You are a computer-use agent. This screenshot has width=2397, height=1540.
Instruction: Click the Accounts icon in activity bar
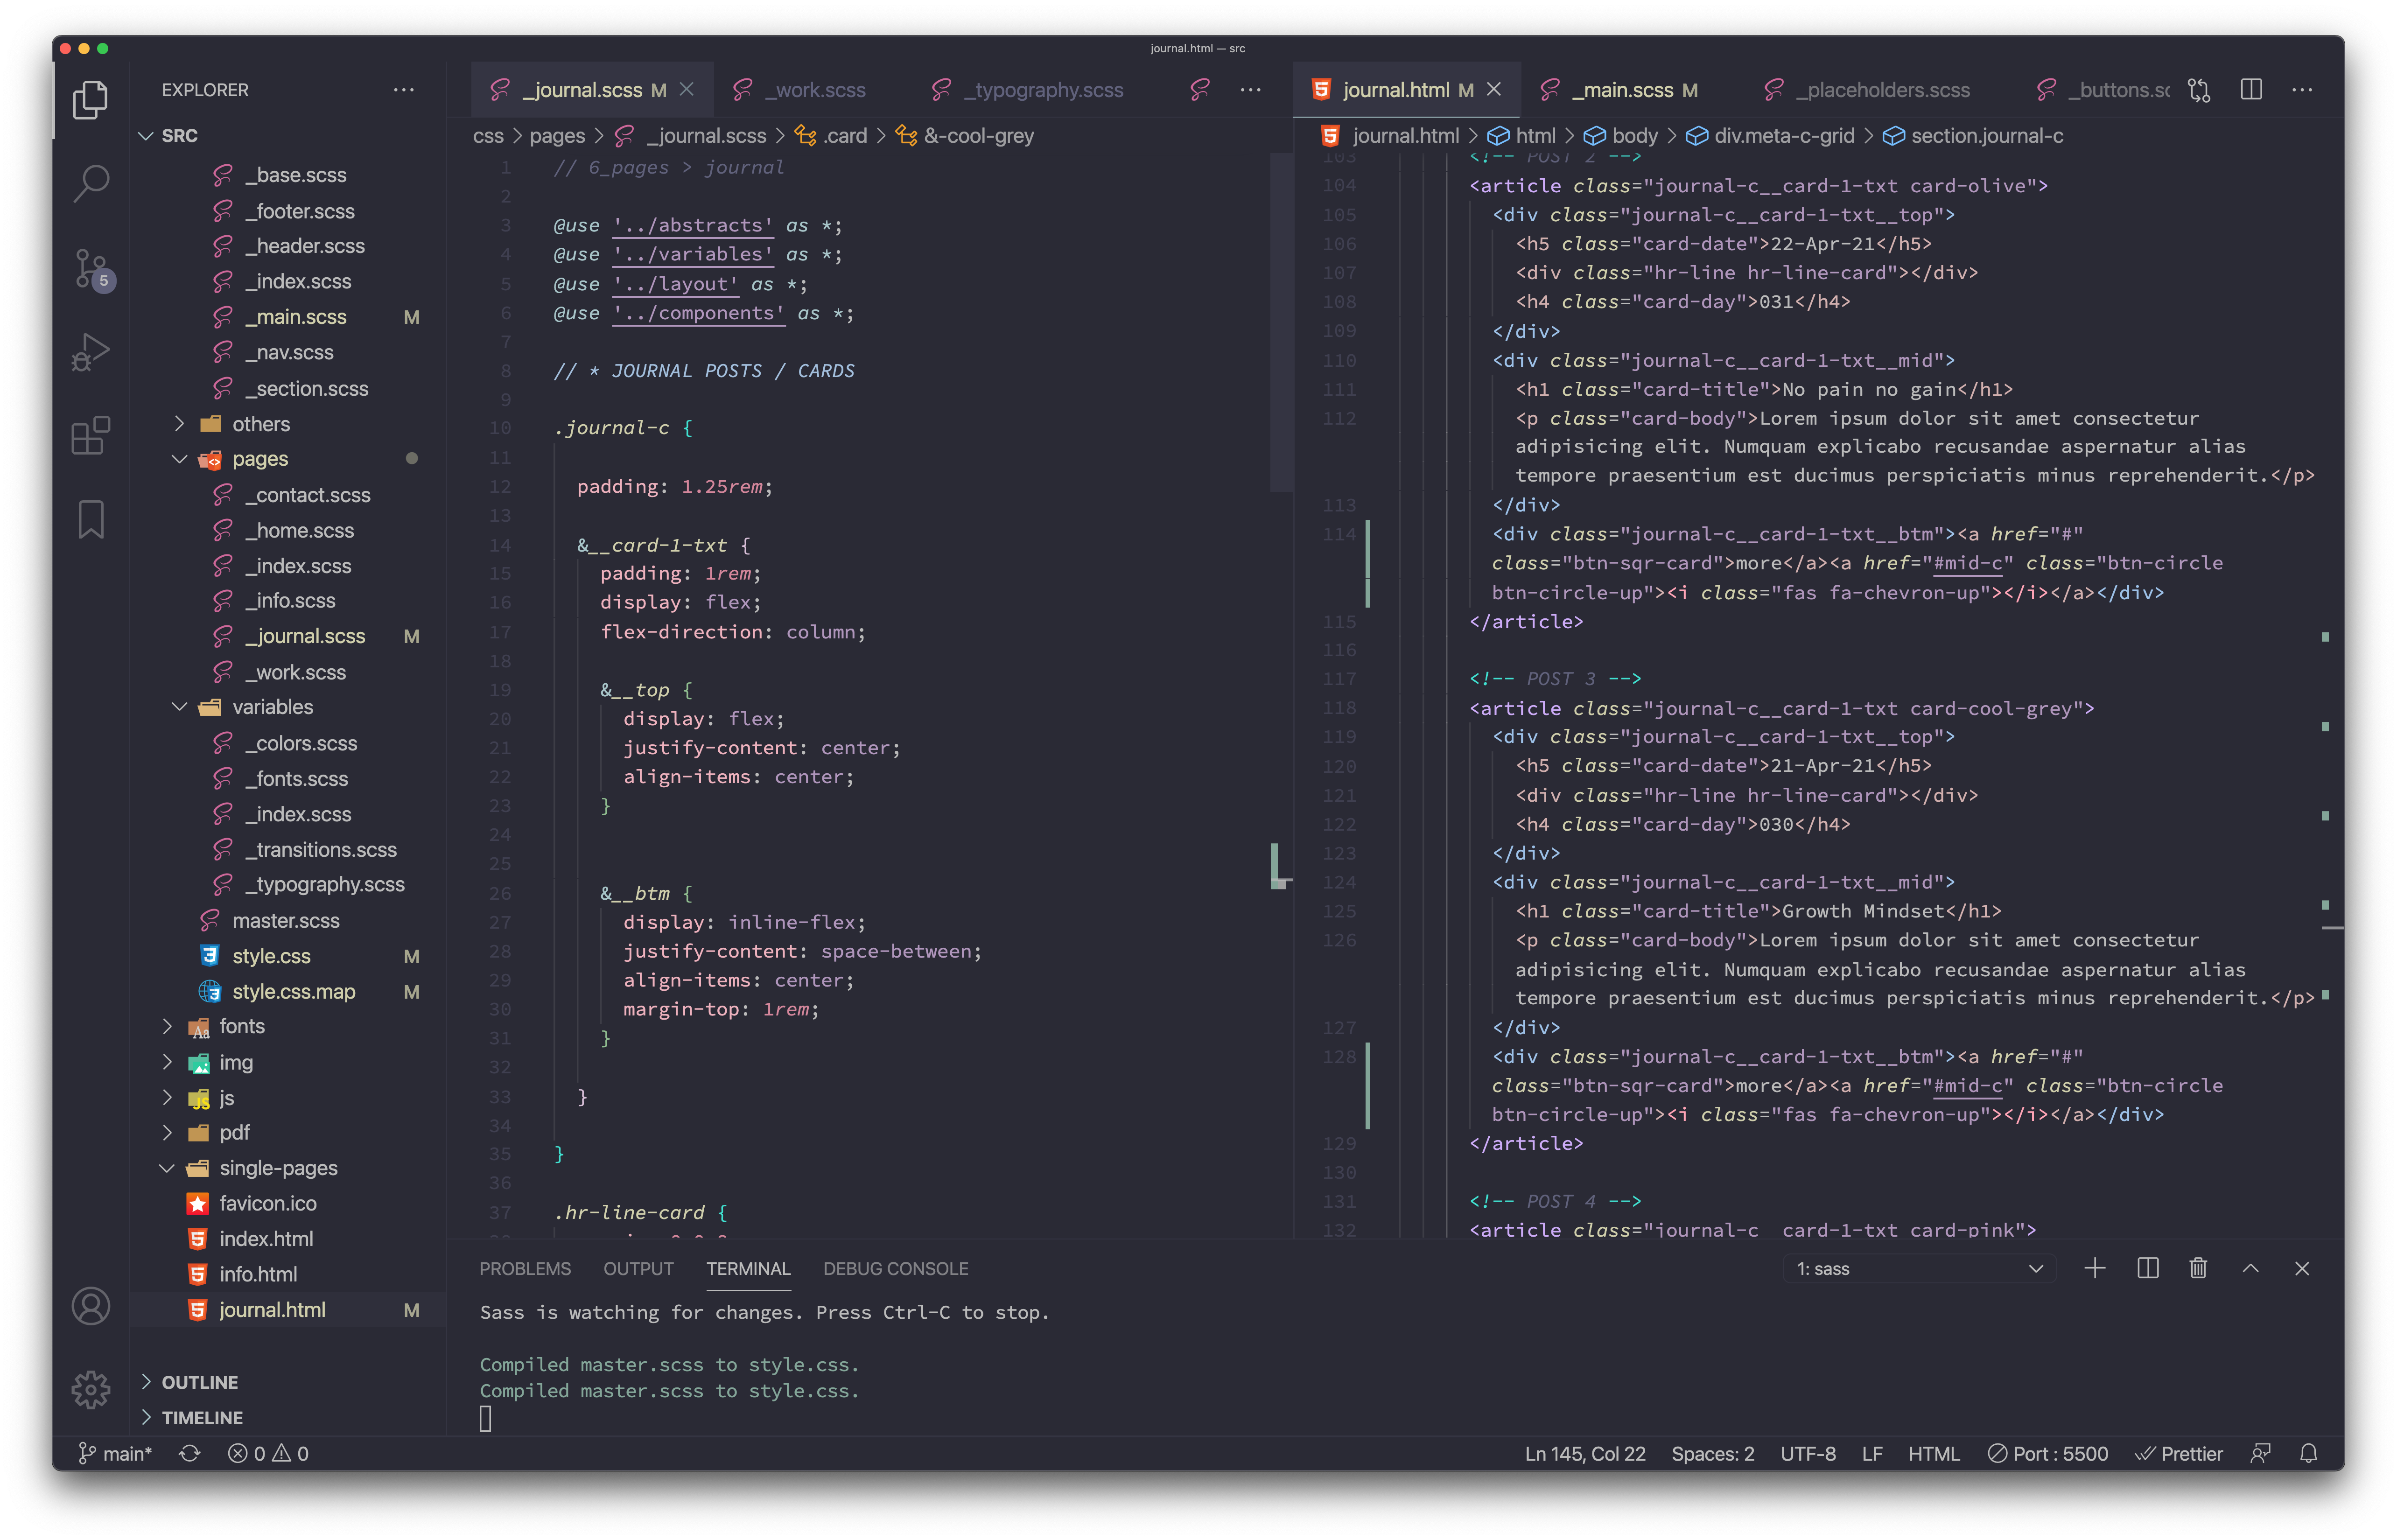click(91, 1306)
